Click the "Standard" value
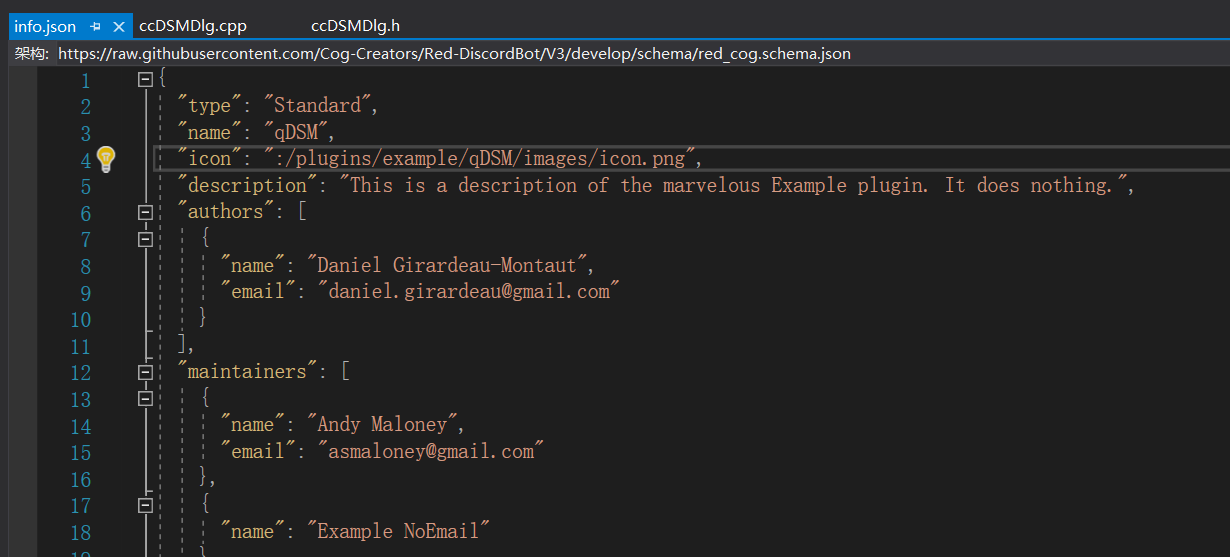 (319, 105)
